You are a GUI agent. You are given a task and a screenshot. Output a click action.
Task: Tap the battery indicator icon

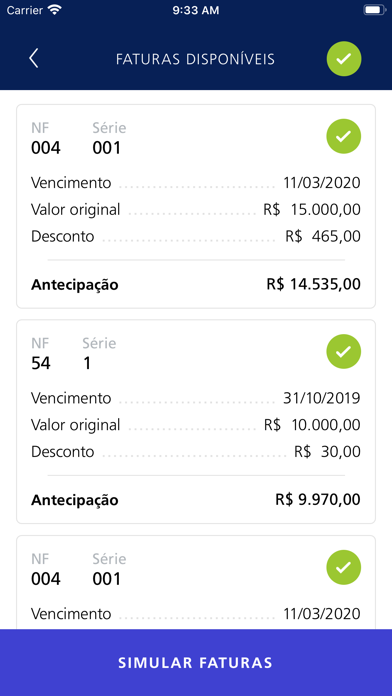coord(374,10)
